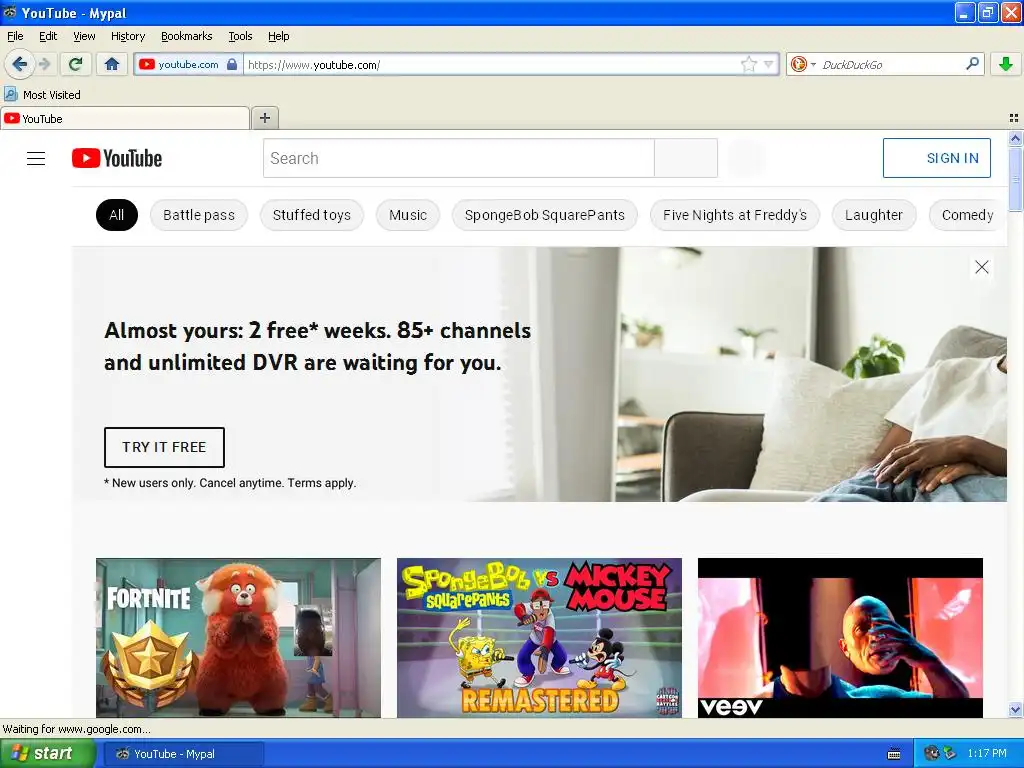
Task: Click the magnifier in the DuckDuckGo search box
Action: (x=972, y=63)
